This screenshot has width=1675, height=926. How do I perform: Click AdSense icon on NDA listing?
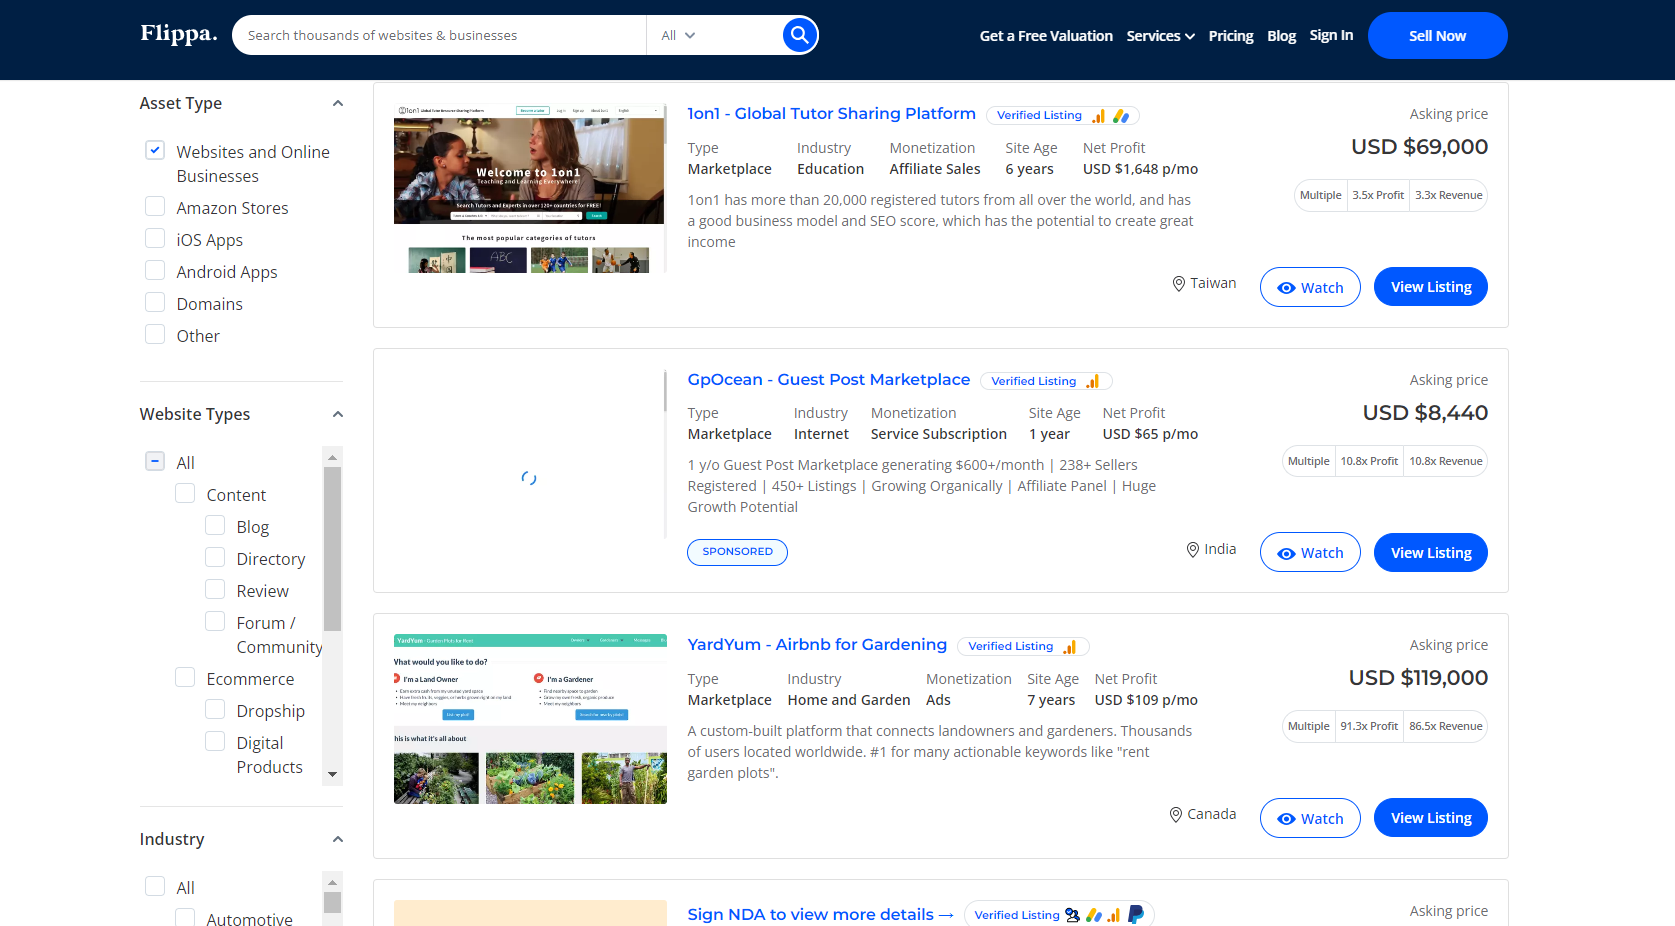(1094, 915)
